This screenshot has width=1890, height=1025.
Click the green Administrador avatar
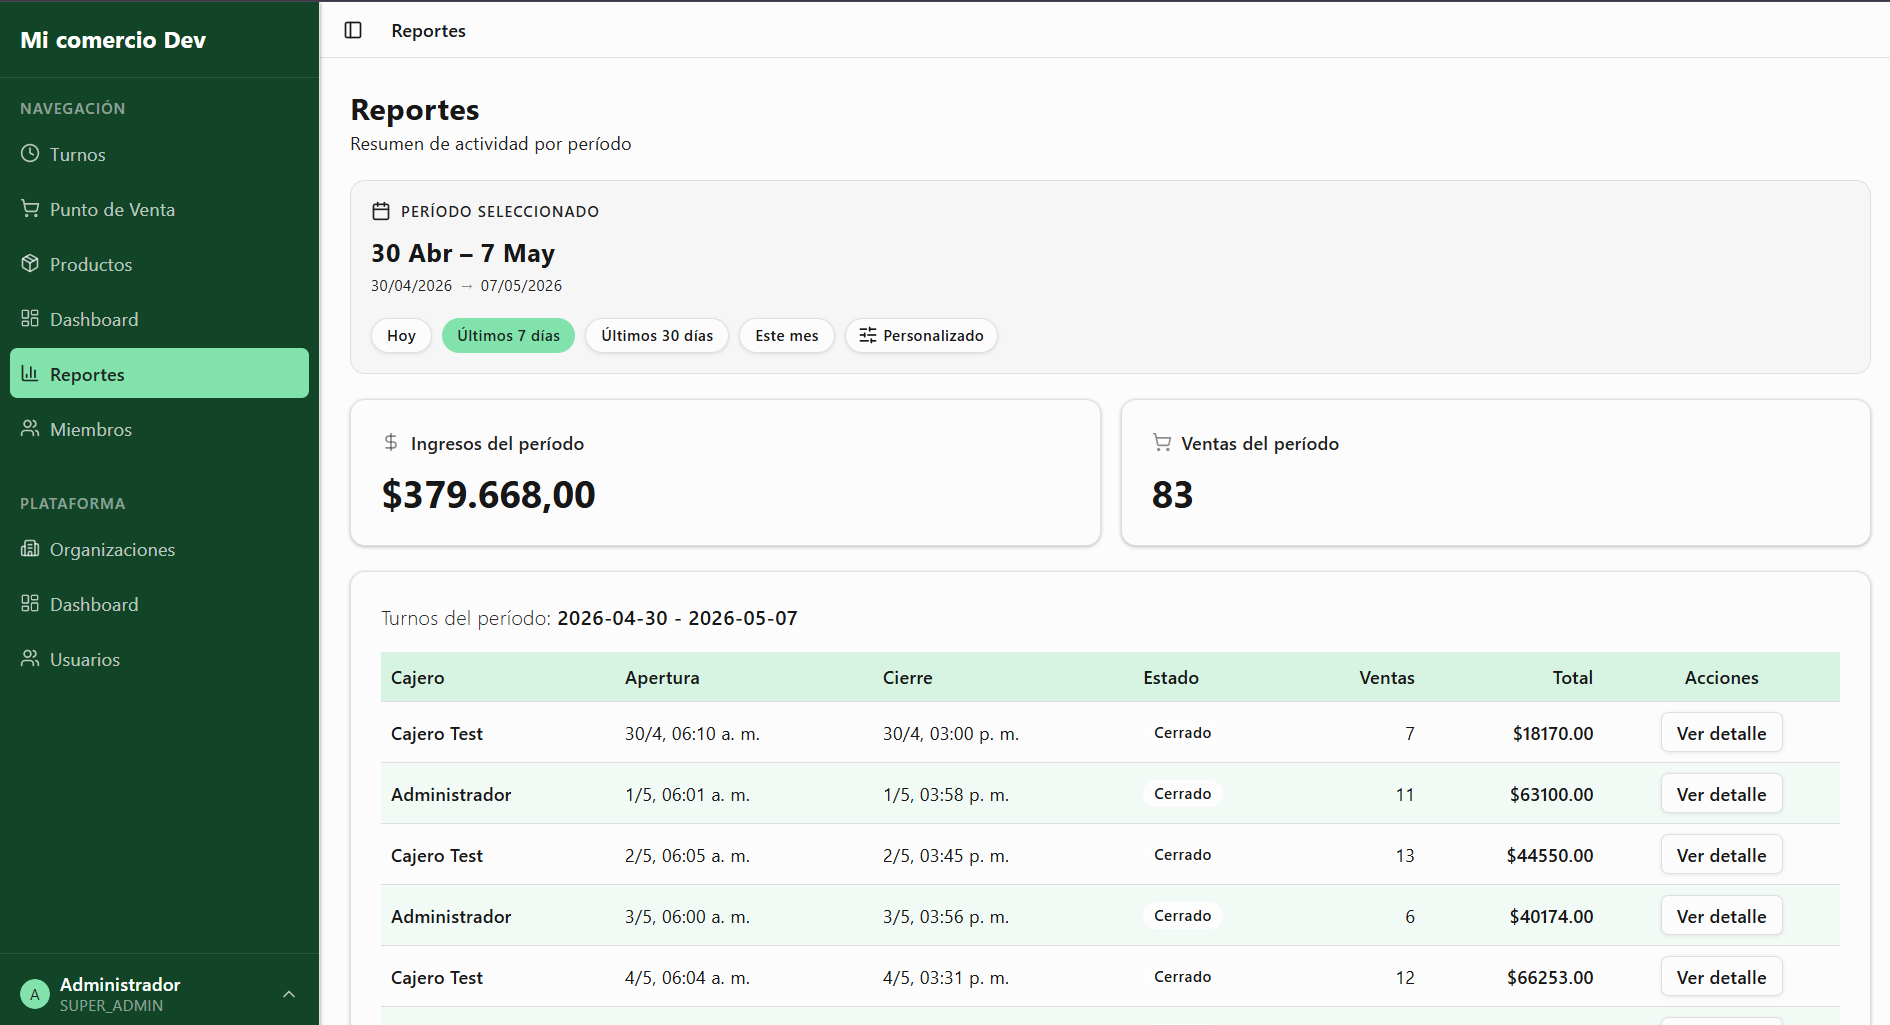click(x=35, y=995)
